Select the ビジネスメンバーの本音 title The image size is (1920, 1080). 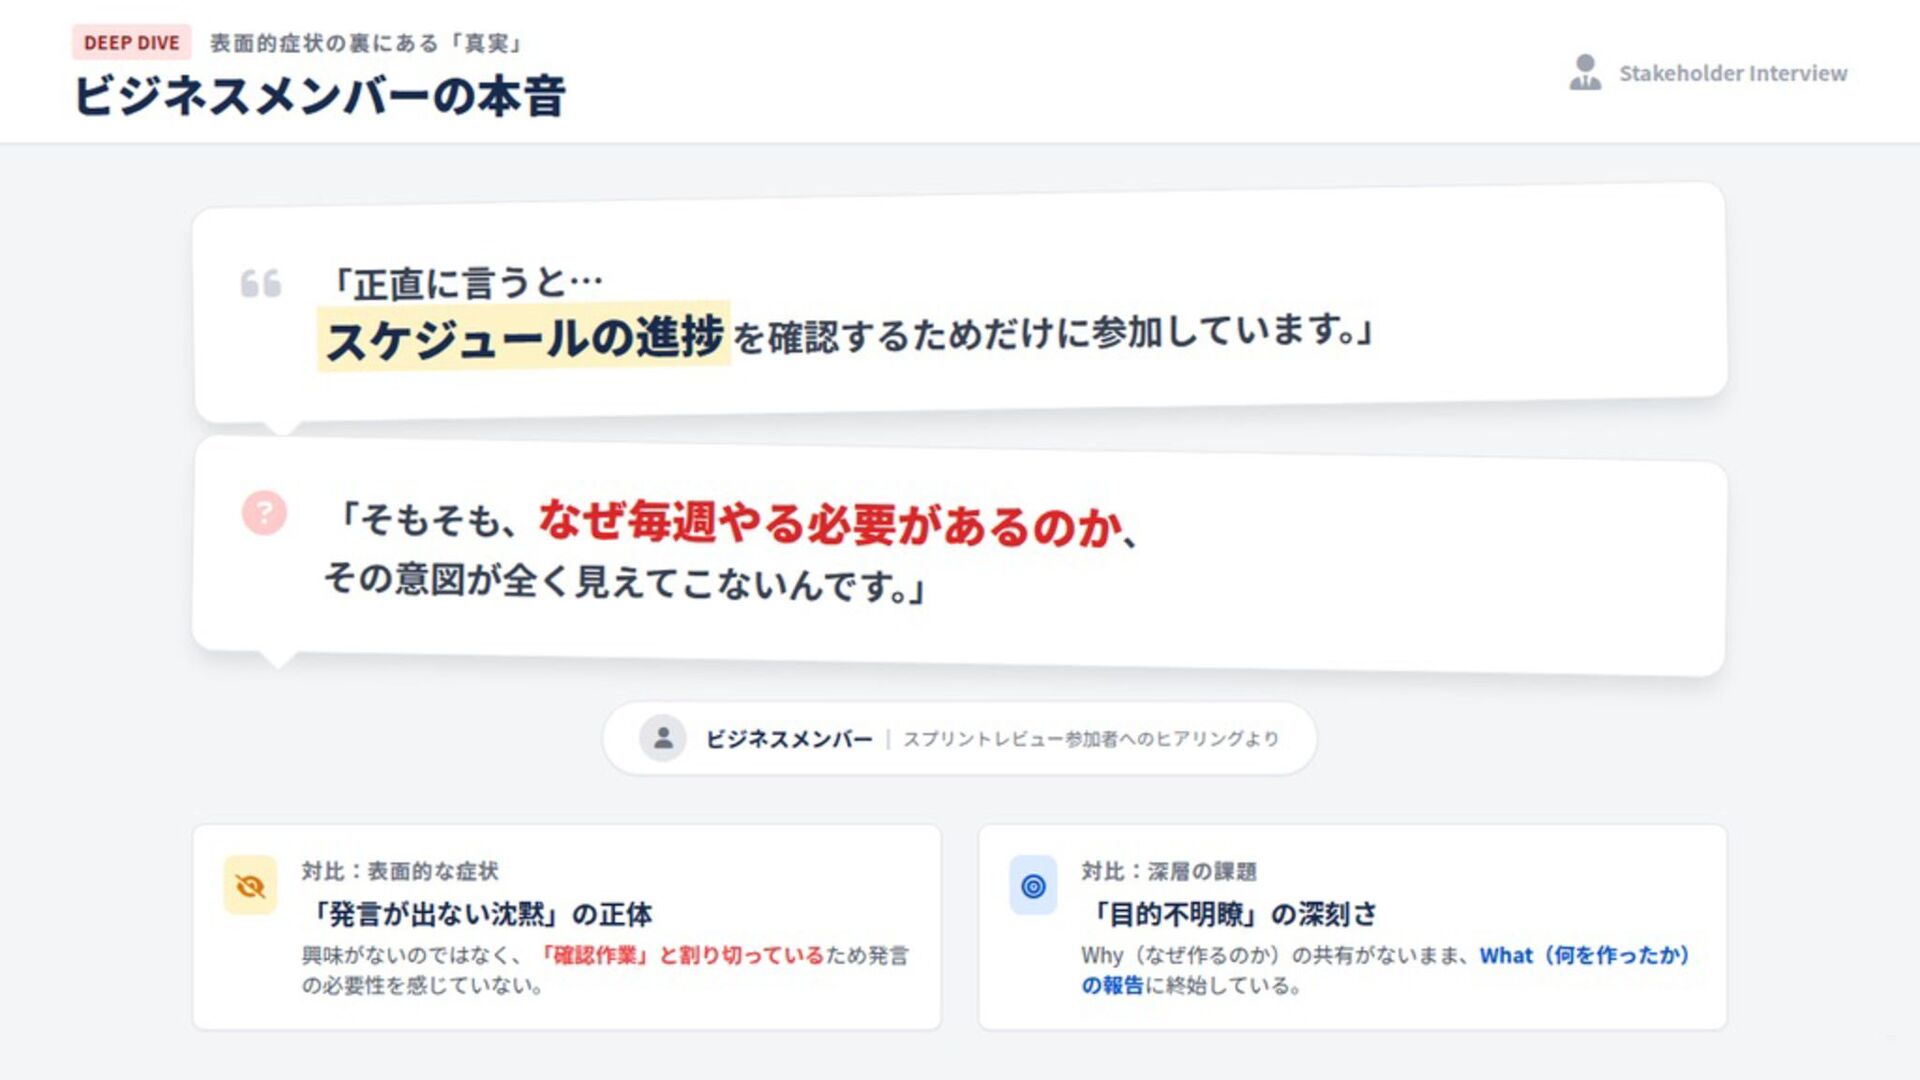320,97
